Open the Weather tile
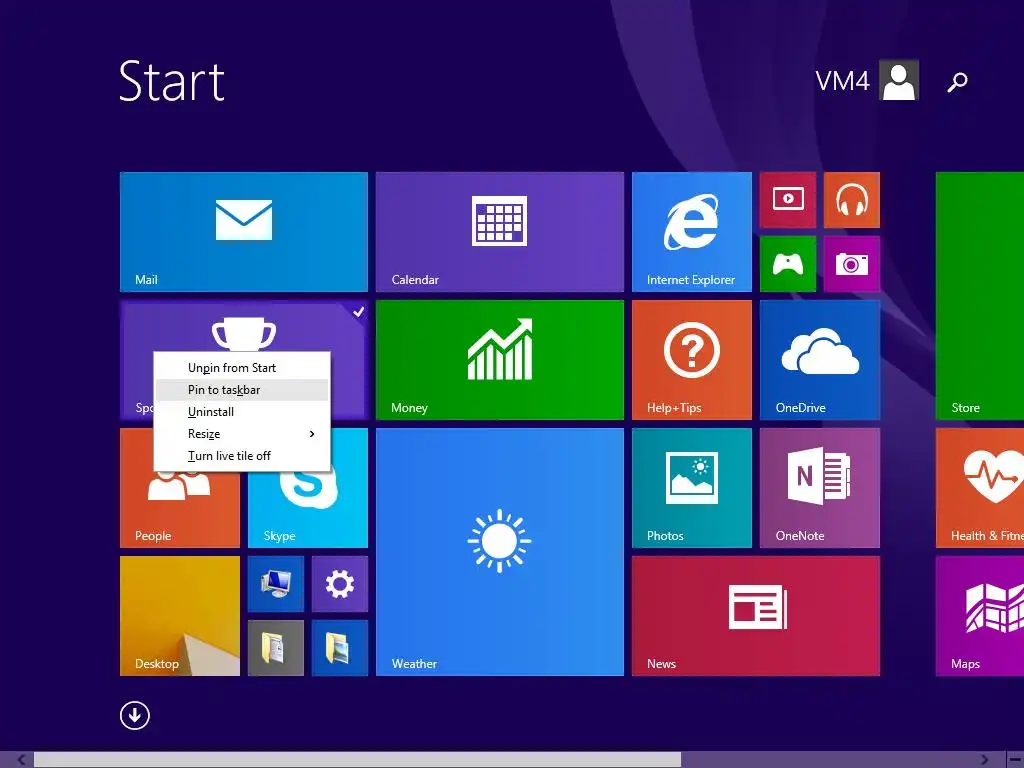Viewport: 1024px width, 768px height. coord(500,552)
